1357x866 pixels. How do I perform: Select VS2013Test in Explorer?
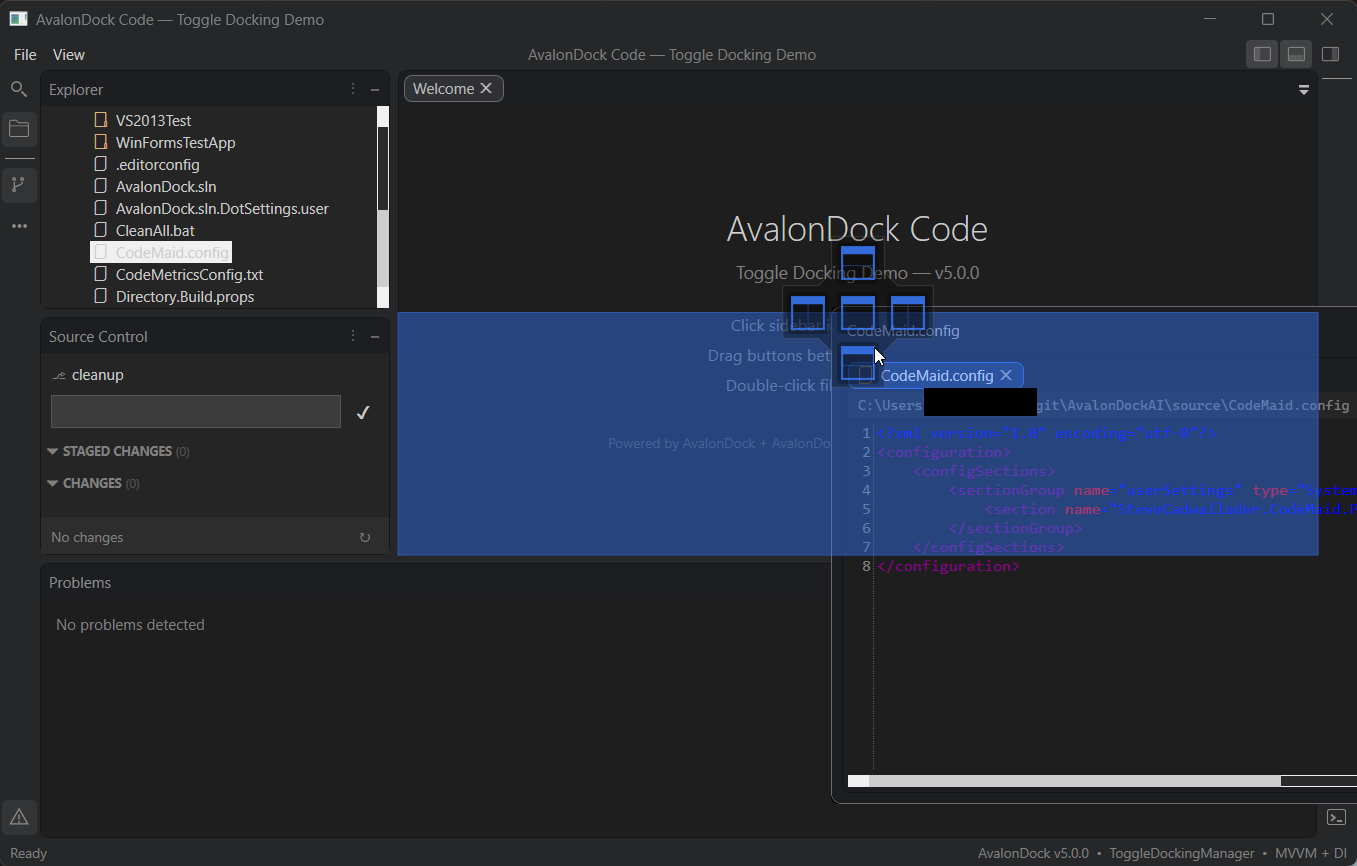153,120
